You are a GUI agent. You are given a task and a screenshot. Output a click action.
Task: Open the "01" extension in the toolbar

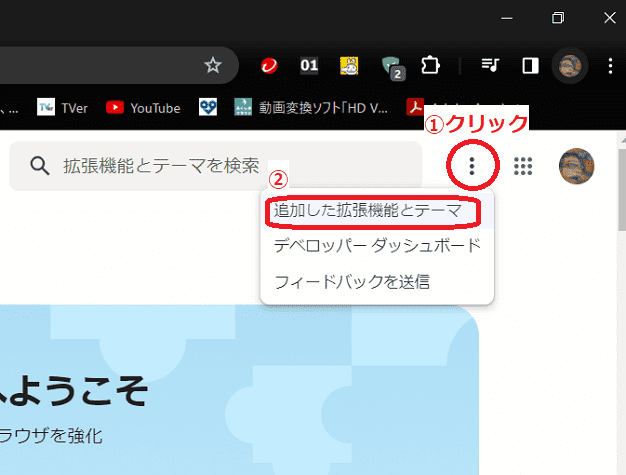(309, 66)
